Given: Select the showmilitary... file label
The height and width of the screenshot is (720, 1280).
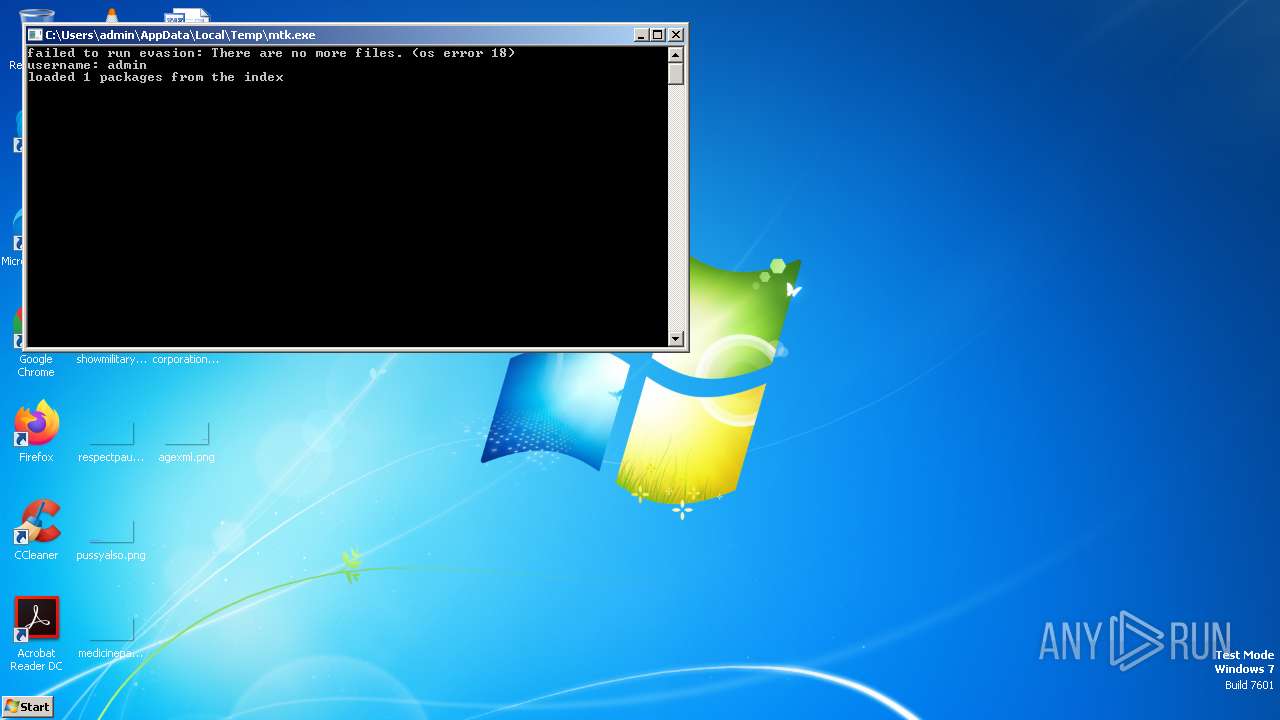Looking at the screenshot, I should pos(111,359).
